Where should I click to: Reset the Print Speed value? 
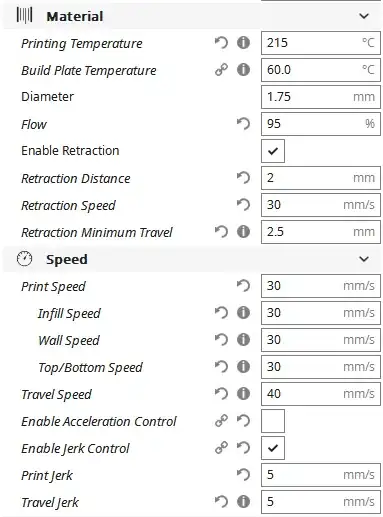pos(243,286)
